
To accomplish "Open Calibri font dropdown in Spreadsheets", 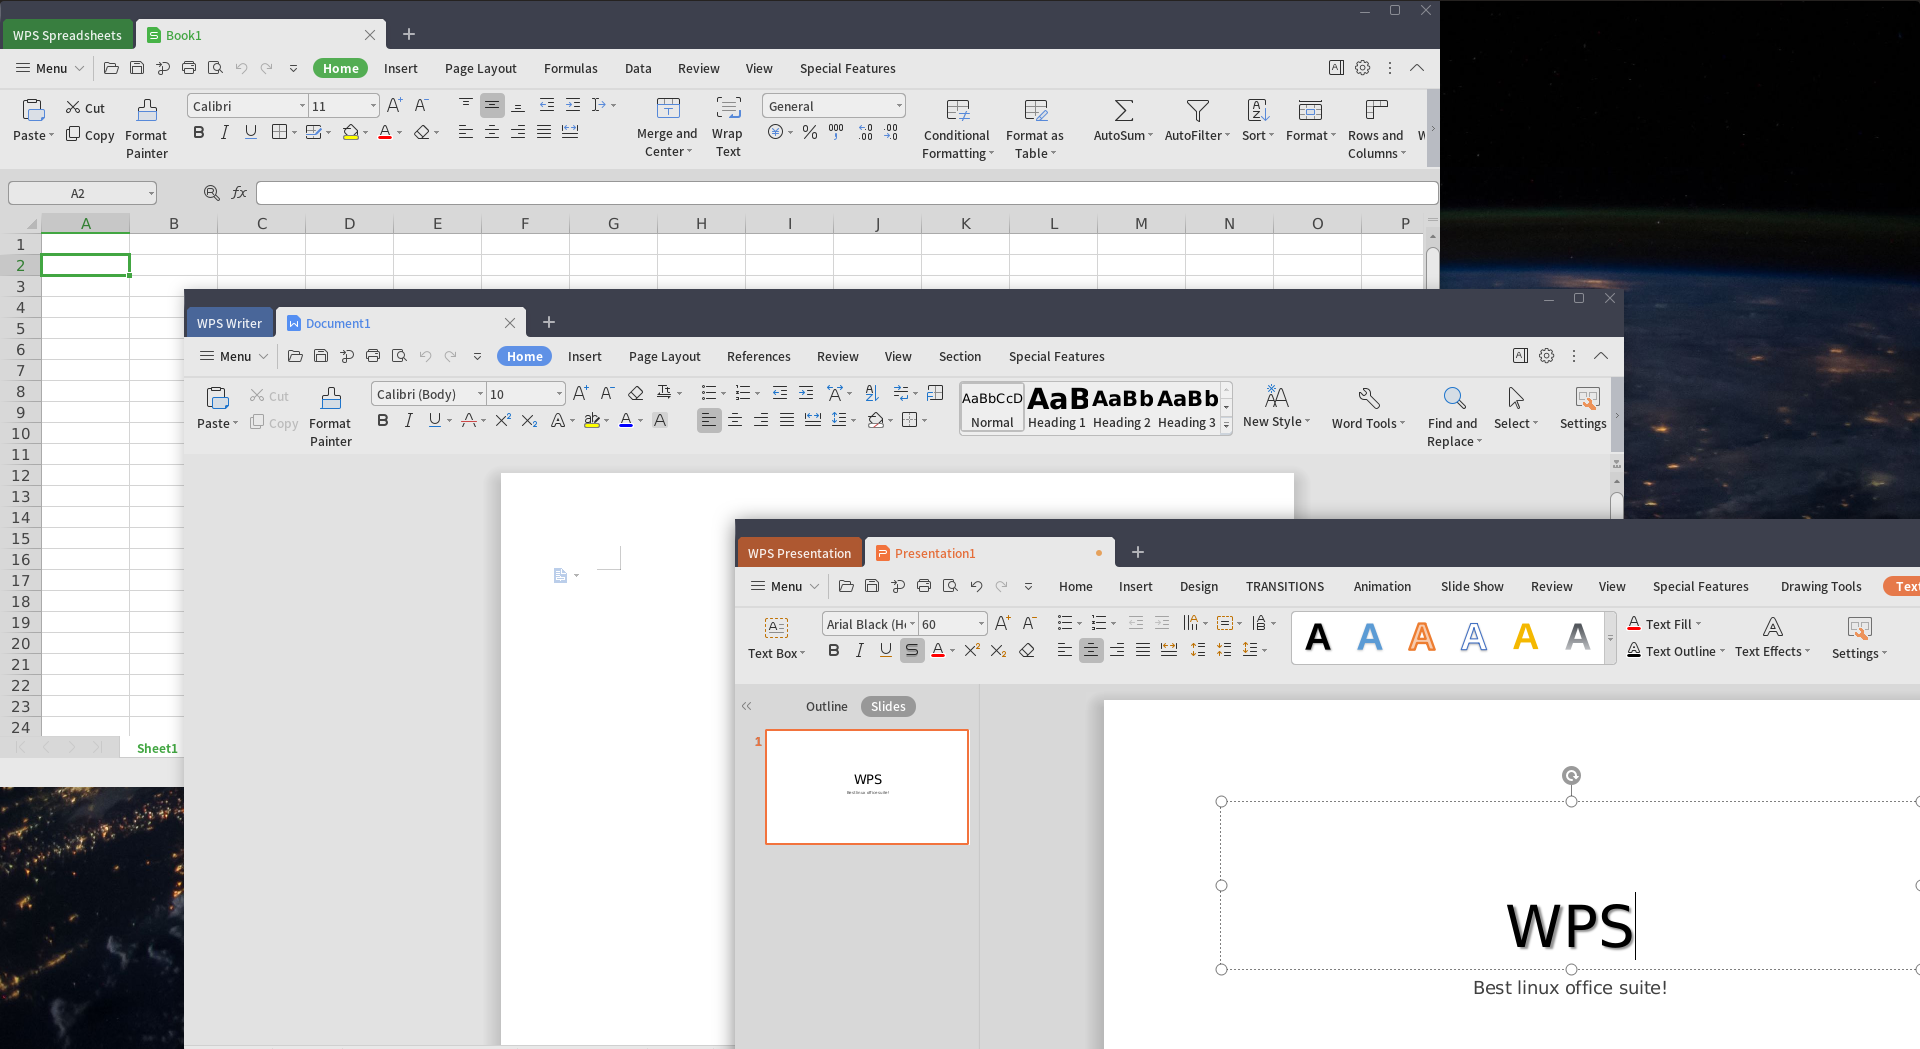I will pyautogui.click(x=302, y=106).
